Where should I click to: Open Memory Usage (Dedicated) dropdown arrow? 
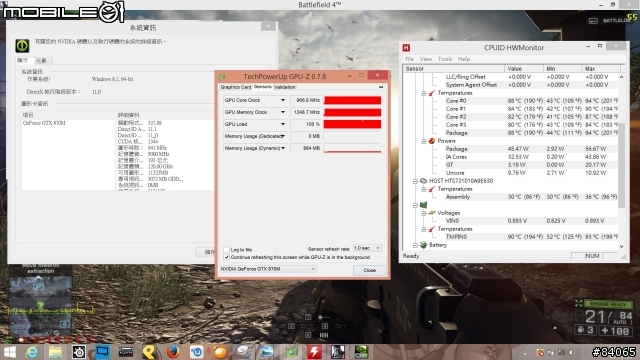click(x=282, y=136)
